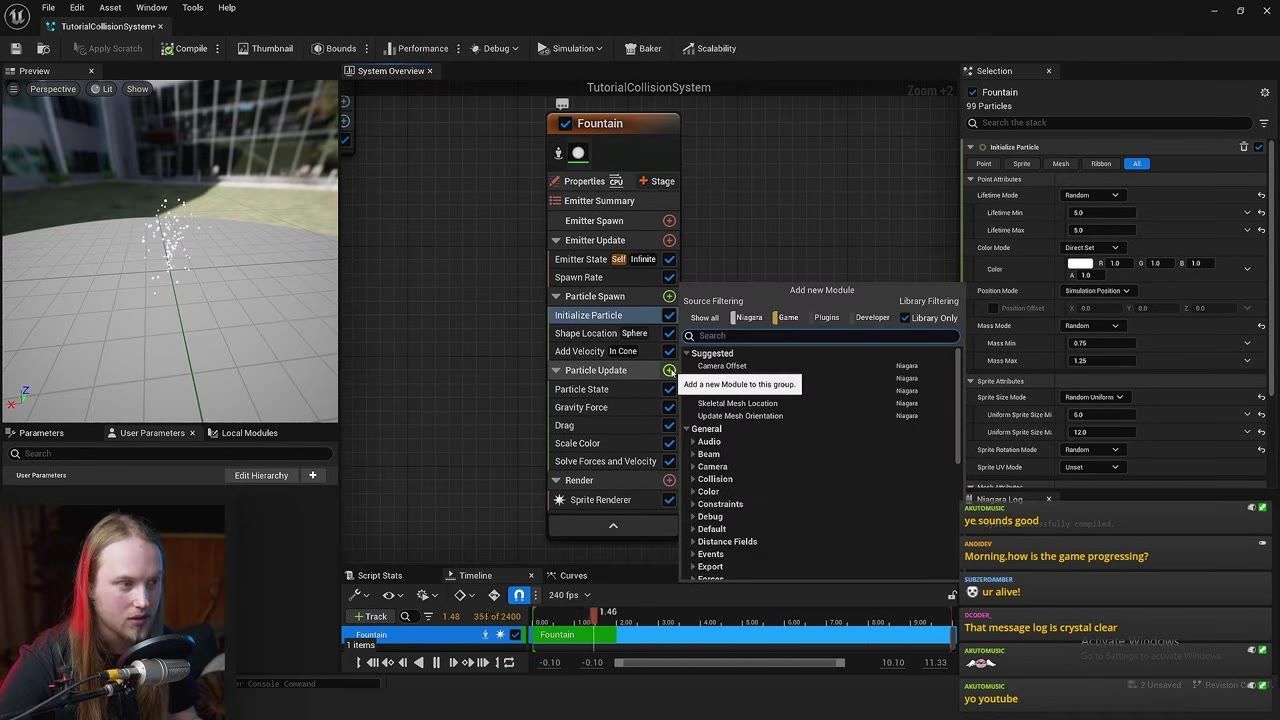1280x720 pixels.
Task: Open the Color Mode Direct Set dropdown
Action: point(1092,247)
